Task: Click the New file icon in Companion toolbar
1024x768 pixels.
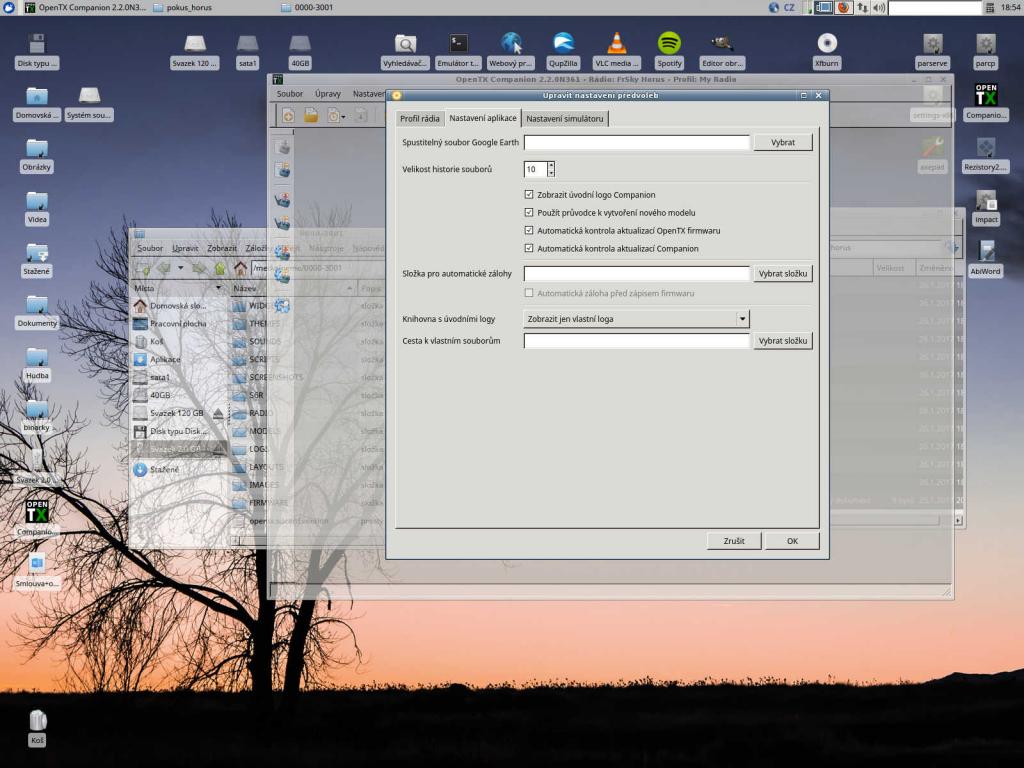Action: (288, 116)
